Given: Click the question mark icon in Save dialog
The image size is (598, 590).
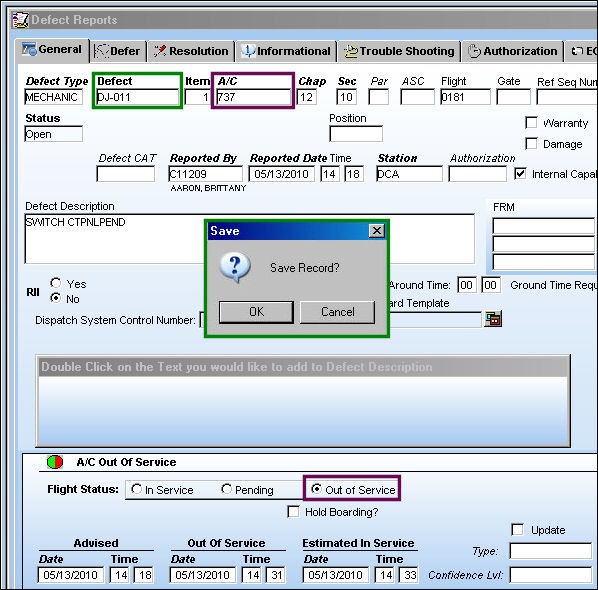Looking at the screenshot, I should click(235, 267).
